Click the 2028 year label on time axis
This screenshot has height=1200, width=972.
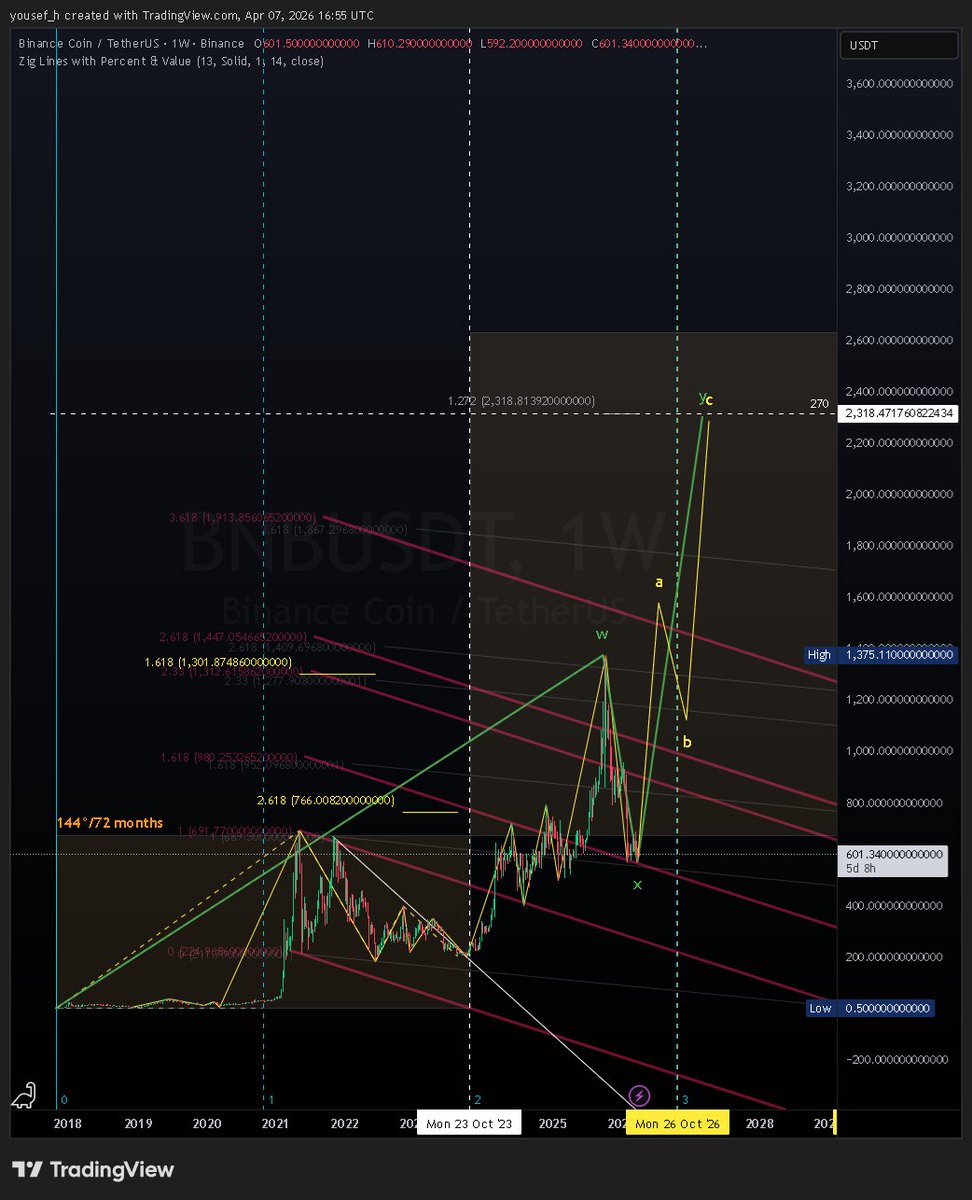pyautogui.click(x=760, y=1124)
